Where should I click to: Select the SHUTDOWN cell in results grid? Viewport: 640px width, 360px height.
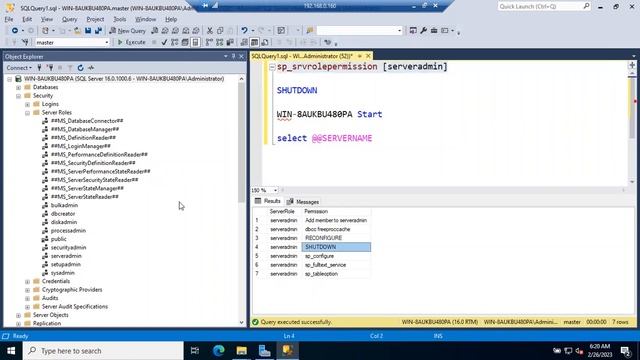(336, 247)
